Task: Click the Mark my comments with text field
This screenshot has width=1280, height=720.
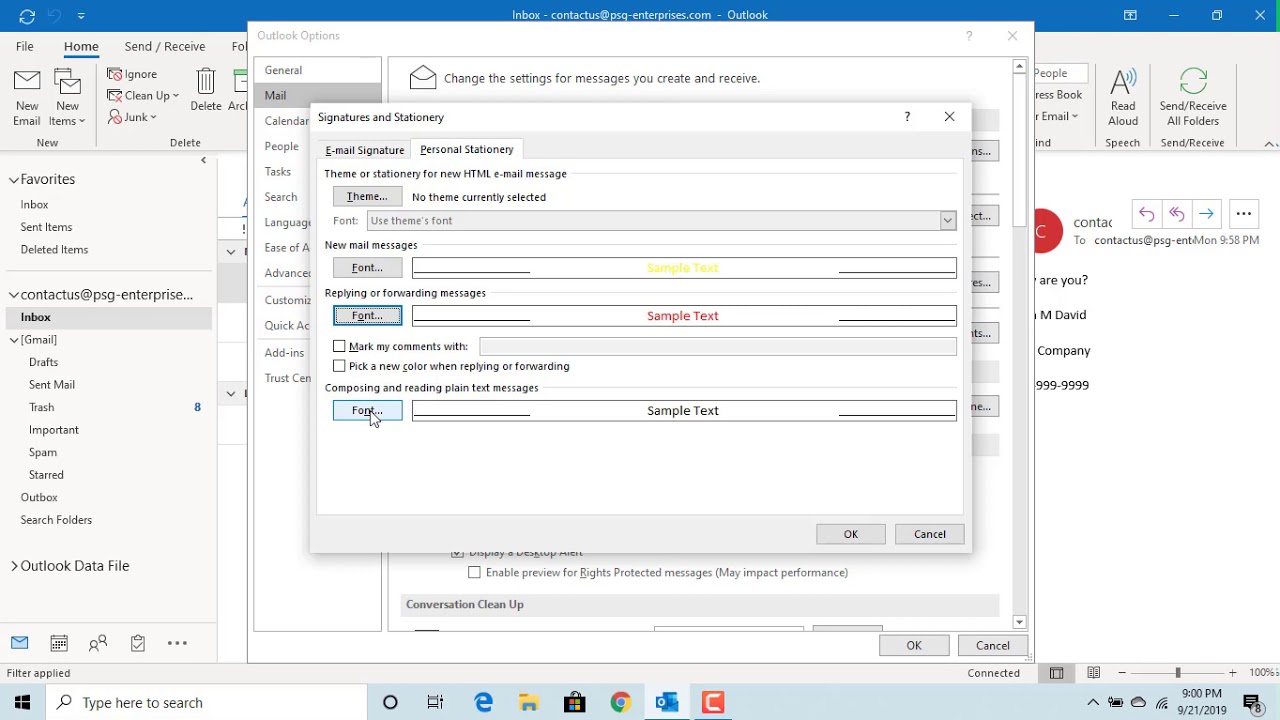Action: point(718,346)
